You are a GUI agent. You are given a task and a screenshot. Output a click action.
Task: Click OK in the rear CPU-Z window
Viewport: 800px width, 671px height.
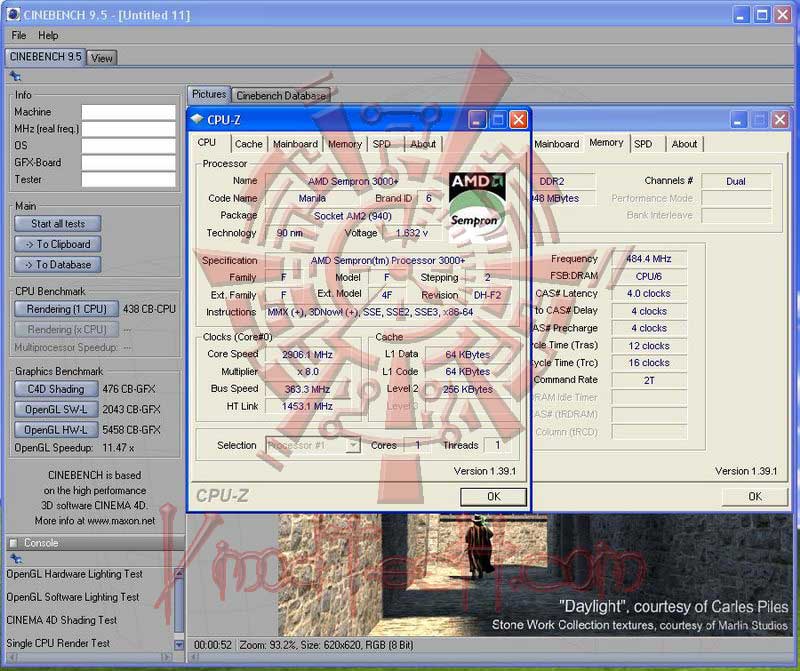coord(755,496)
